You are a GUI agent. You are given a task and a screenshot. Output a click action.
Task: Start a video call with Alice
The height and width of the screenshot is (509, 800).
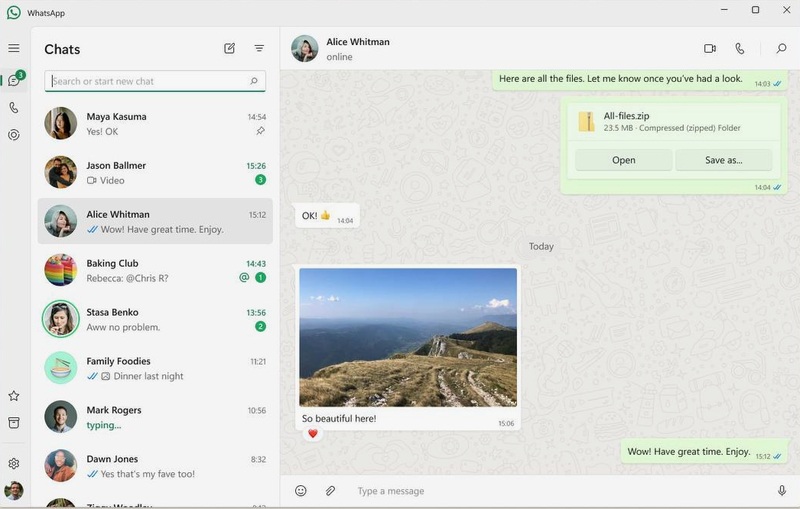pos(710,48)
